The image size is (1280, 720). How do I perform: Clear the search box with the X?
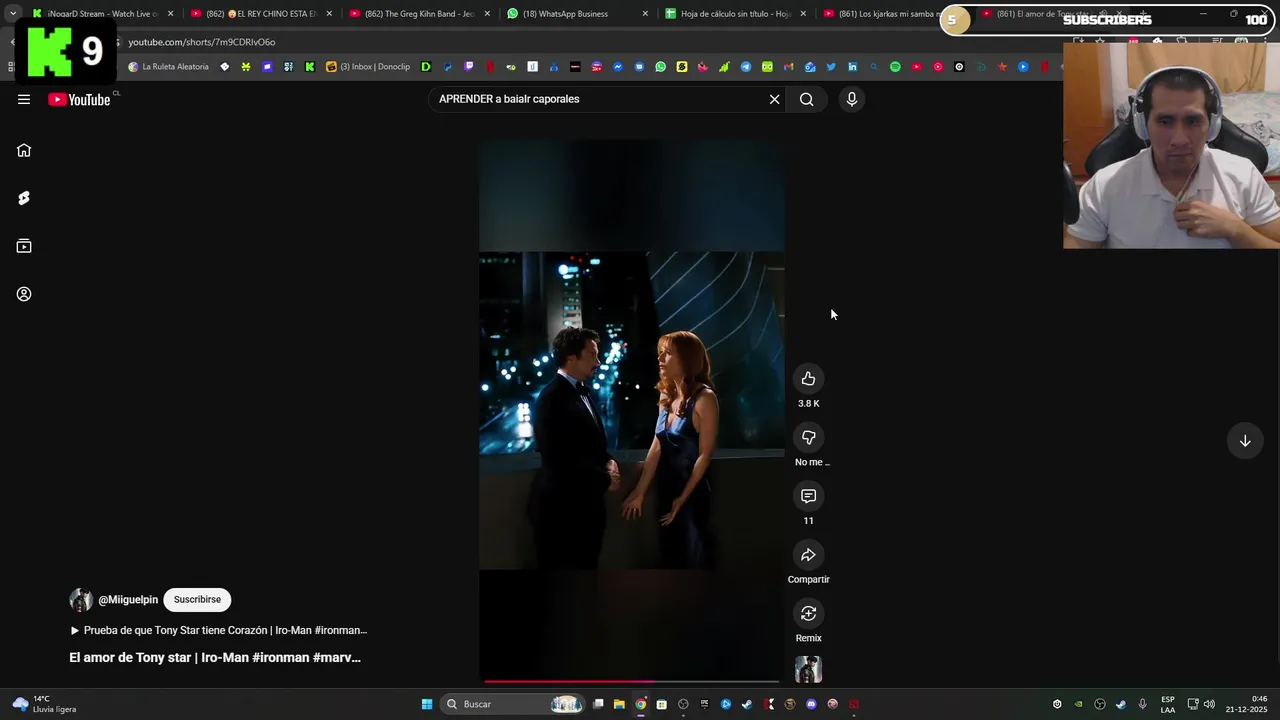(x=774, y=99)
